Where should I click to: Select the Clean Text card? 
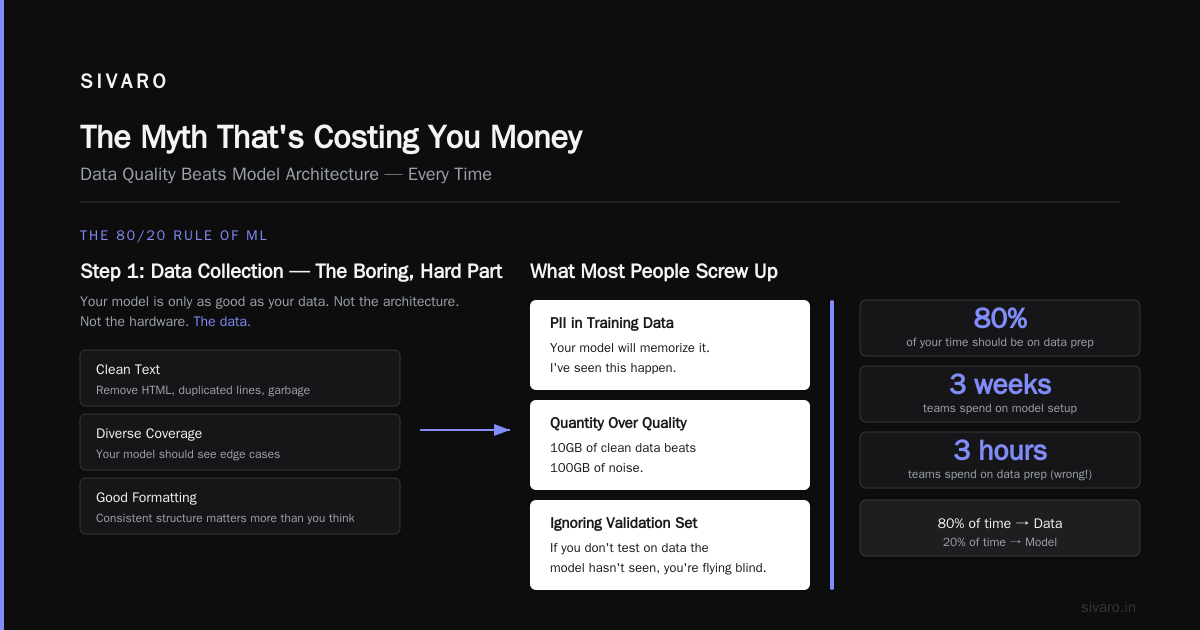point(240,378)
